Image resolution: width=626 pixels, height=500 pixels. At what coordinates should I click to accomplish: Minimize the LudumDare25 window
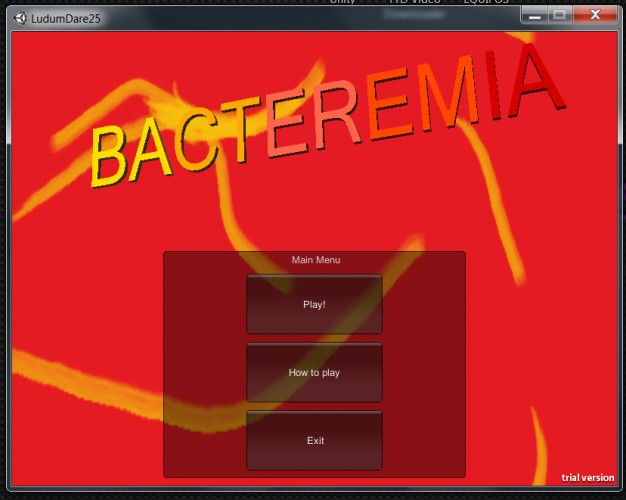[x=534, y=16]
